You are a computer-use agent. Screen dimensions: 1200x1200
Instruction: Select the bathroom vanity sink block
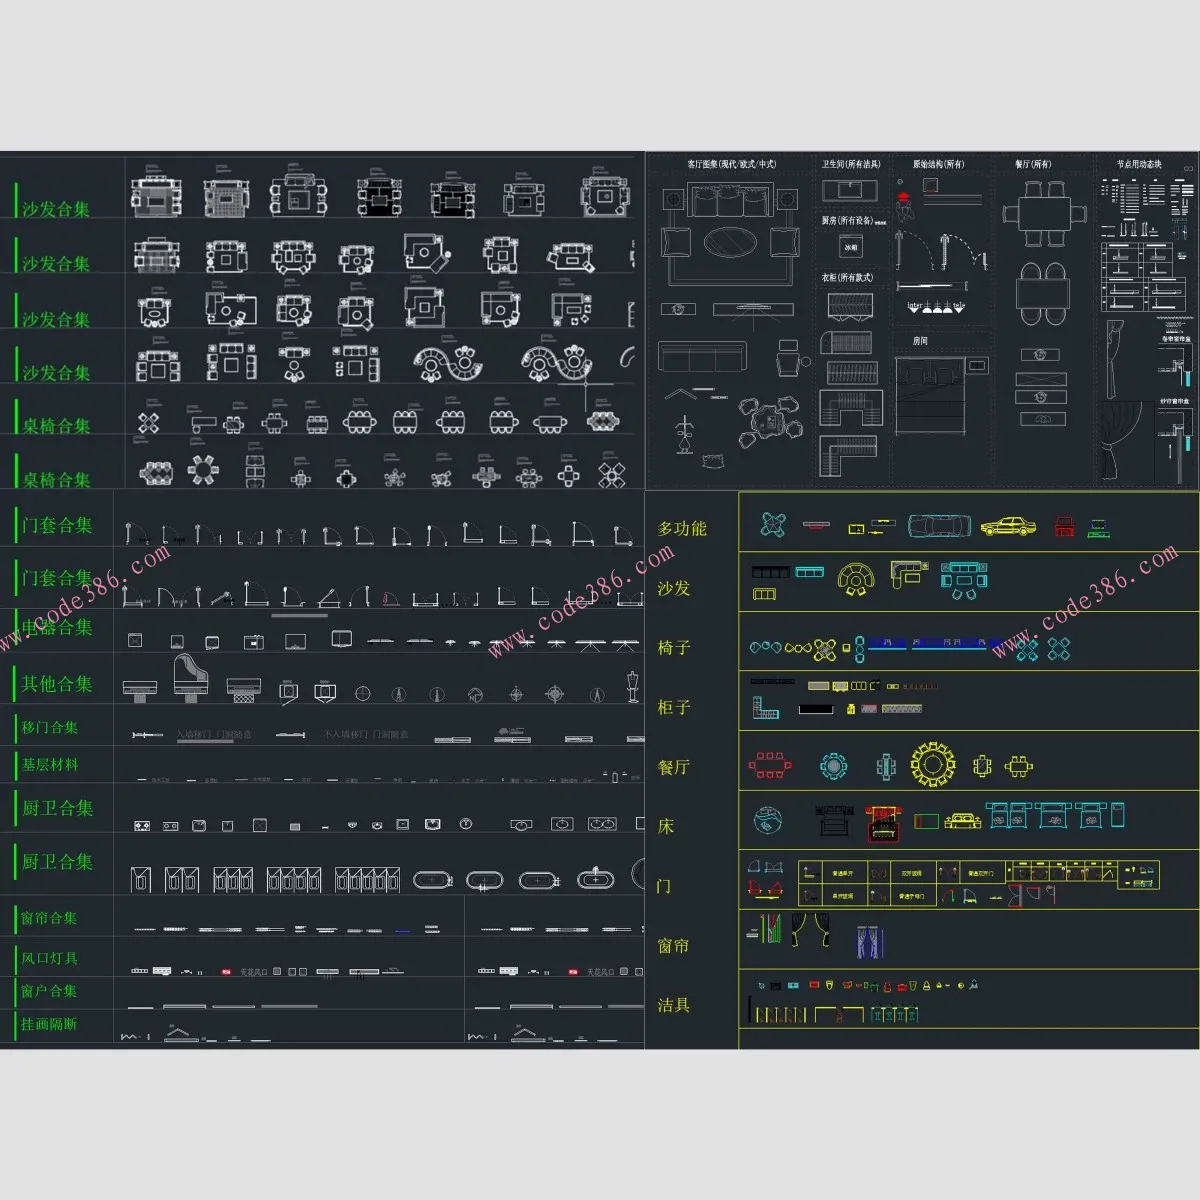tap(849, 190)
